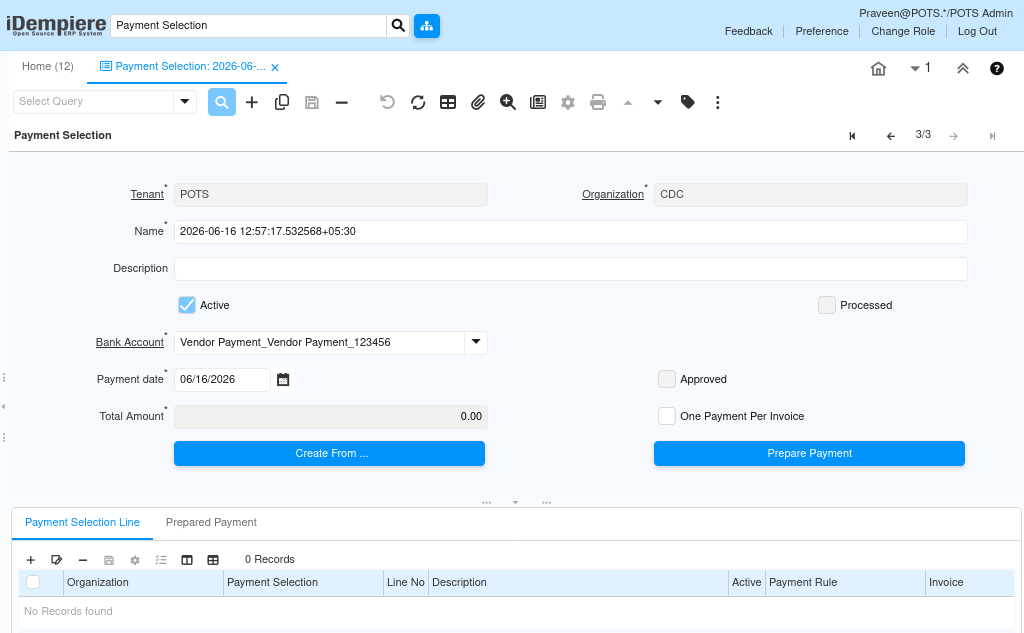The image size is (1024, 633).
Task: Open the label tag icon
Action: [688, 102]
